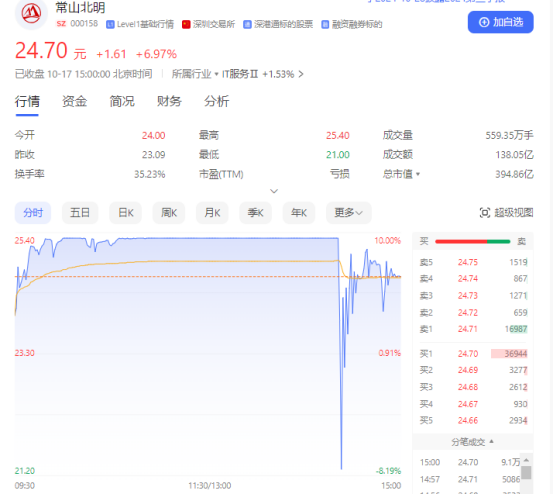Select the 日K chart view

(125, 213)
